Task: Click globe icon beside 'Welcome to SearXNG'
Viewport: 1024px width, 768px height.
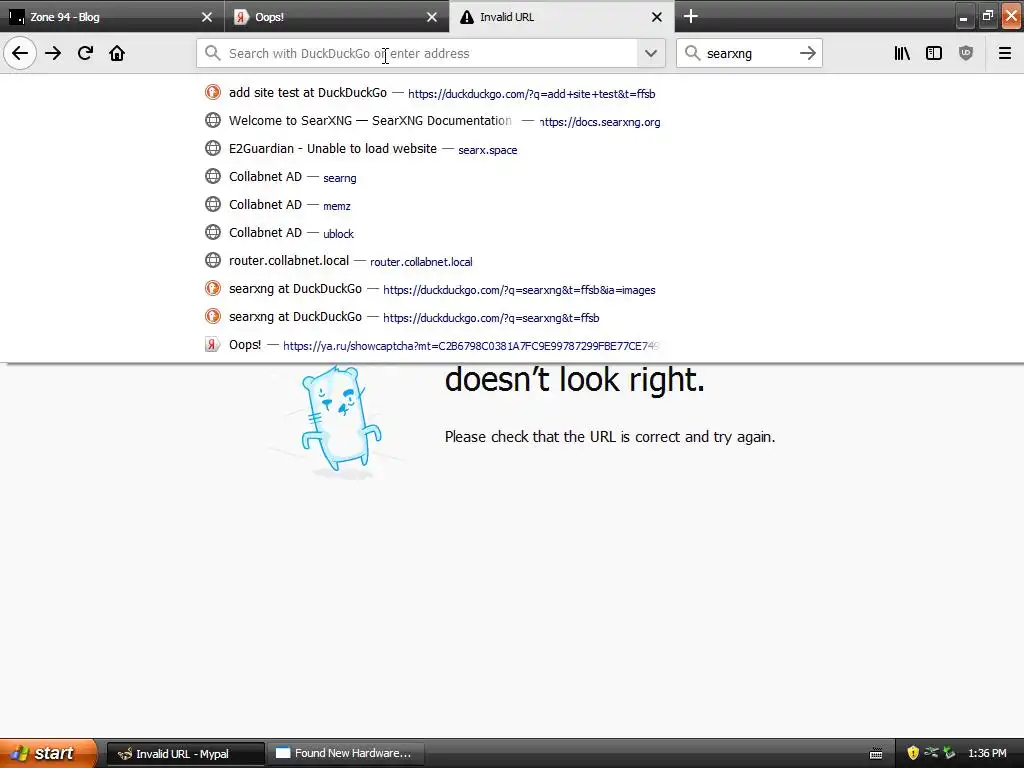Action: click(213, 120)
